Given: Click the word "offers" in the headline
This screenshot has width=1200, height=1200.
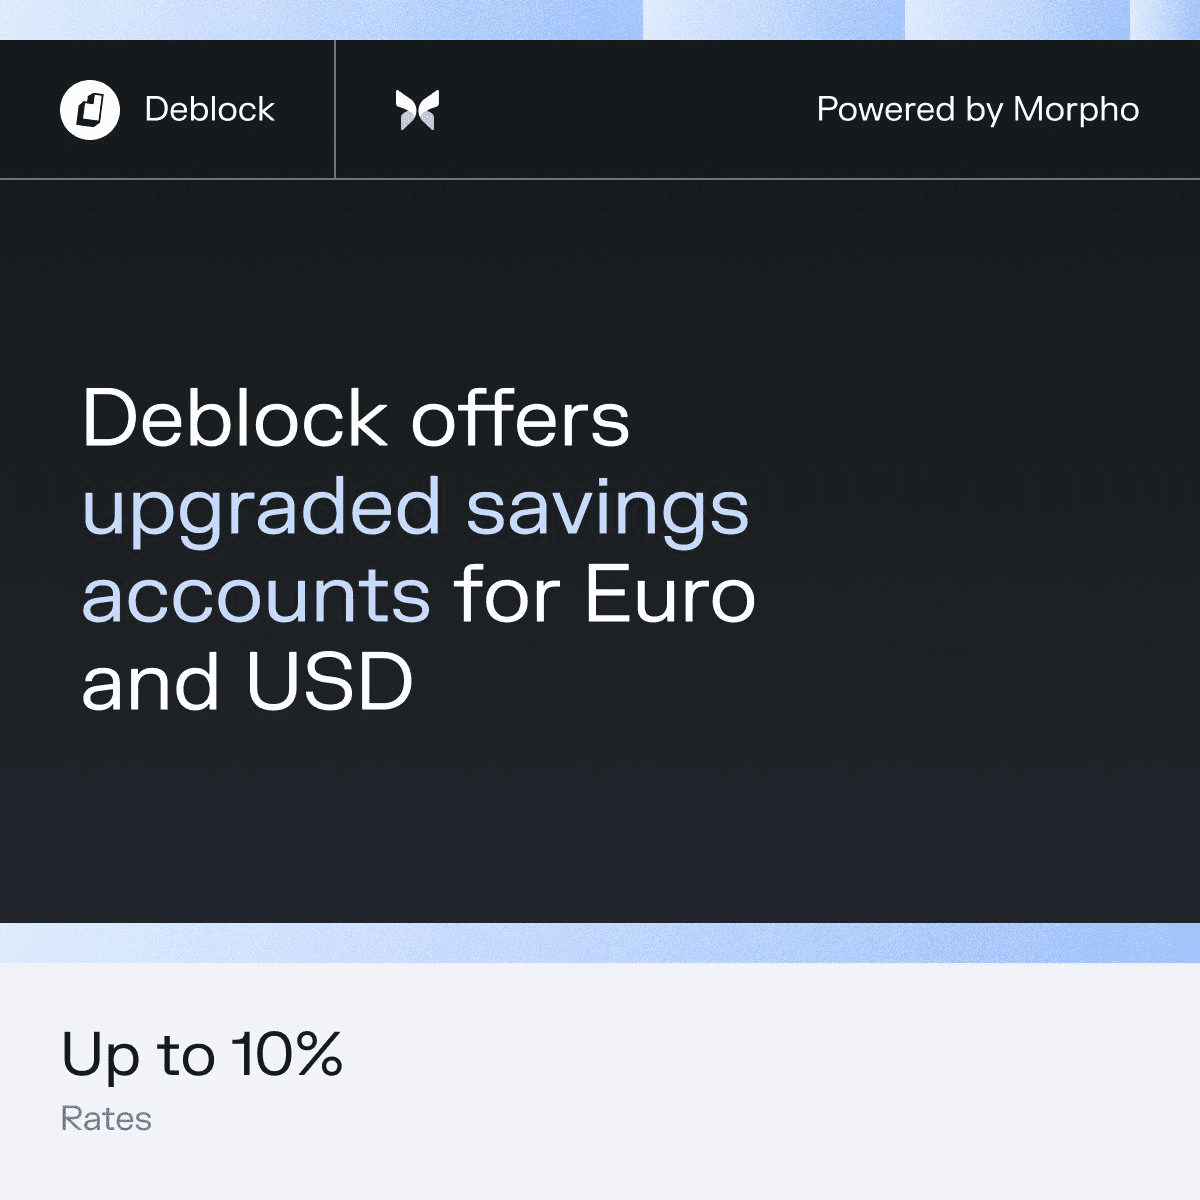Looking at the screenshot, I should pos(520,418).
